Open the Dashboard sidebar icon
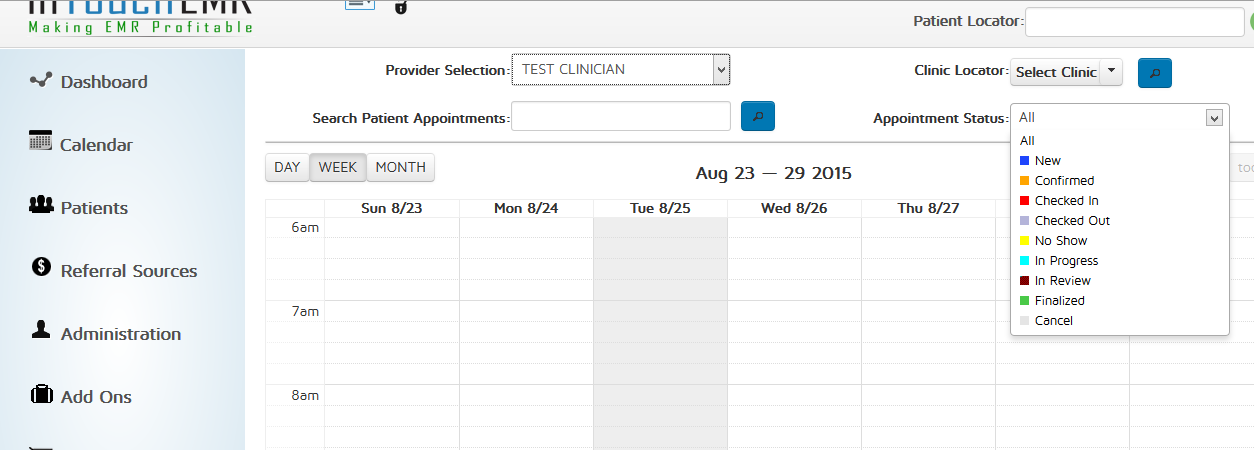This screenshot has width=1254, height=450. [41, 80]
